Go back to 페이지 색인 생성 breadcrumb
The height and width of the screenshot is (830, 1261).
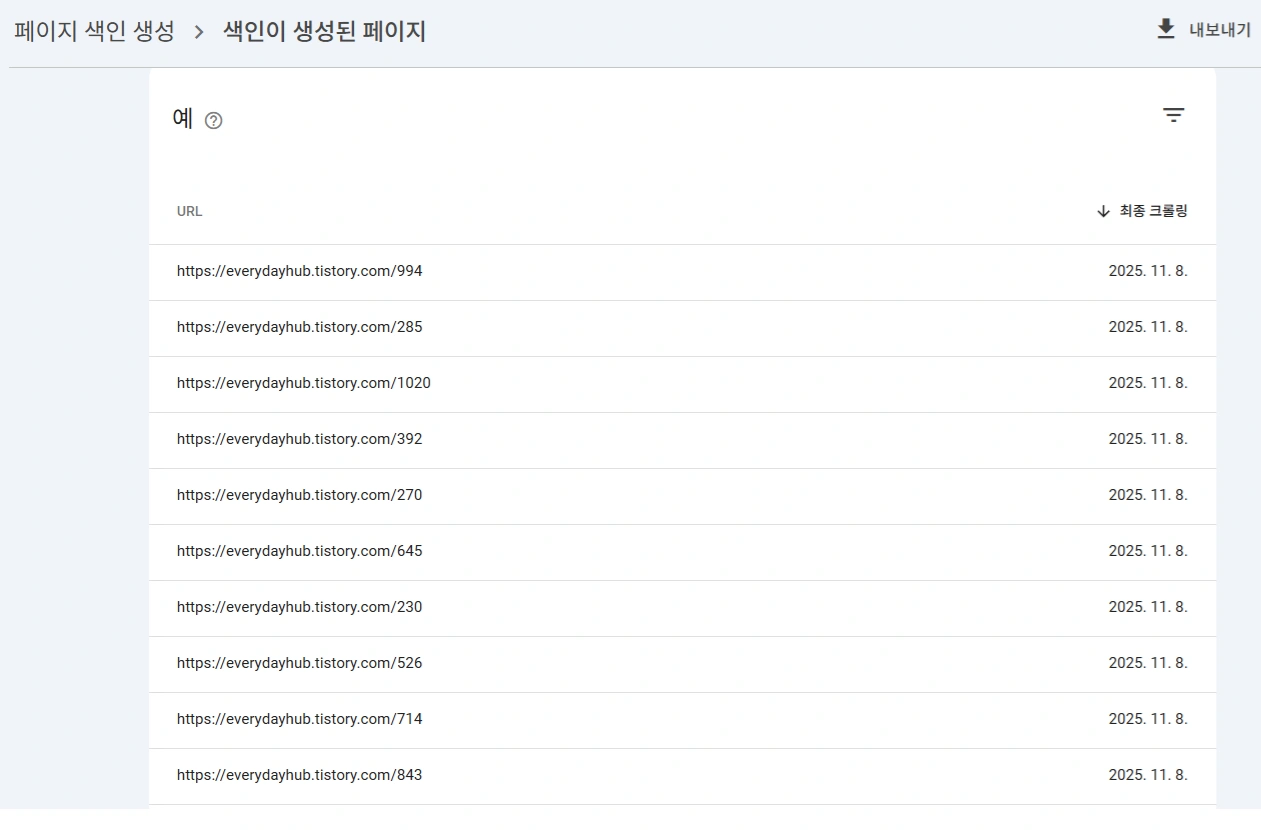[x=94, y=32]
